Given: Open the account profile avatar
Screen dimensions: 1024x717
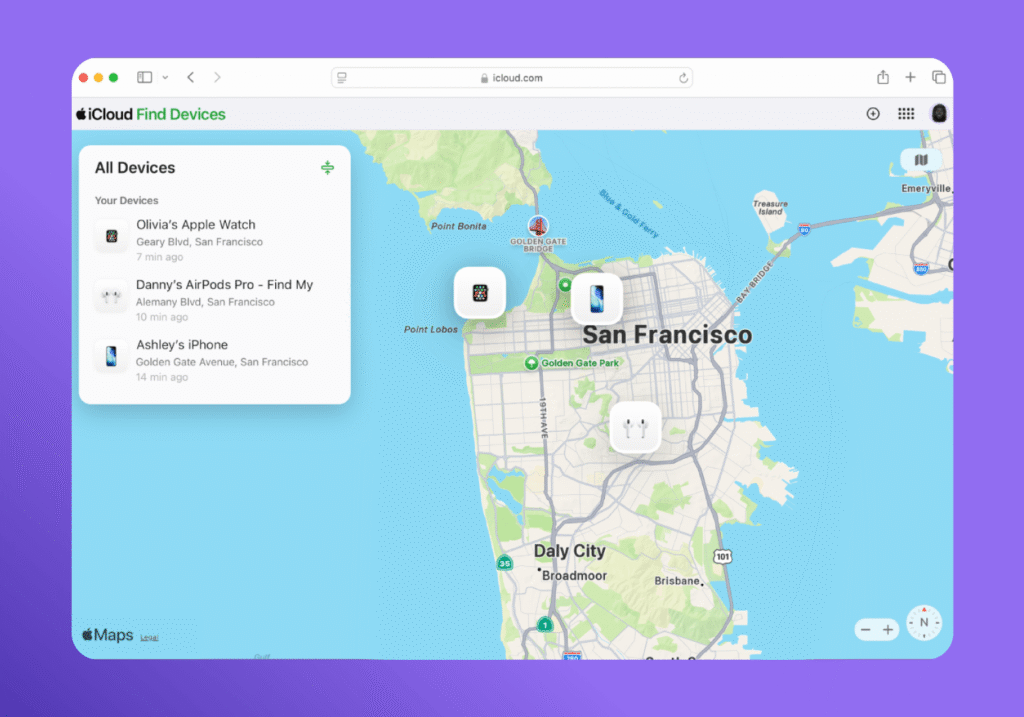Looking at the screenshot, I should tap(939, 114).
